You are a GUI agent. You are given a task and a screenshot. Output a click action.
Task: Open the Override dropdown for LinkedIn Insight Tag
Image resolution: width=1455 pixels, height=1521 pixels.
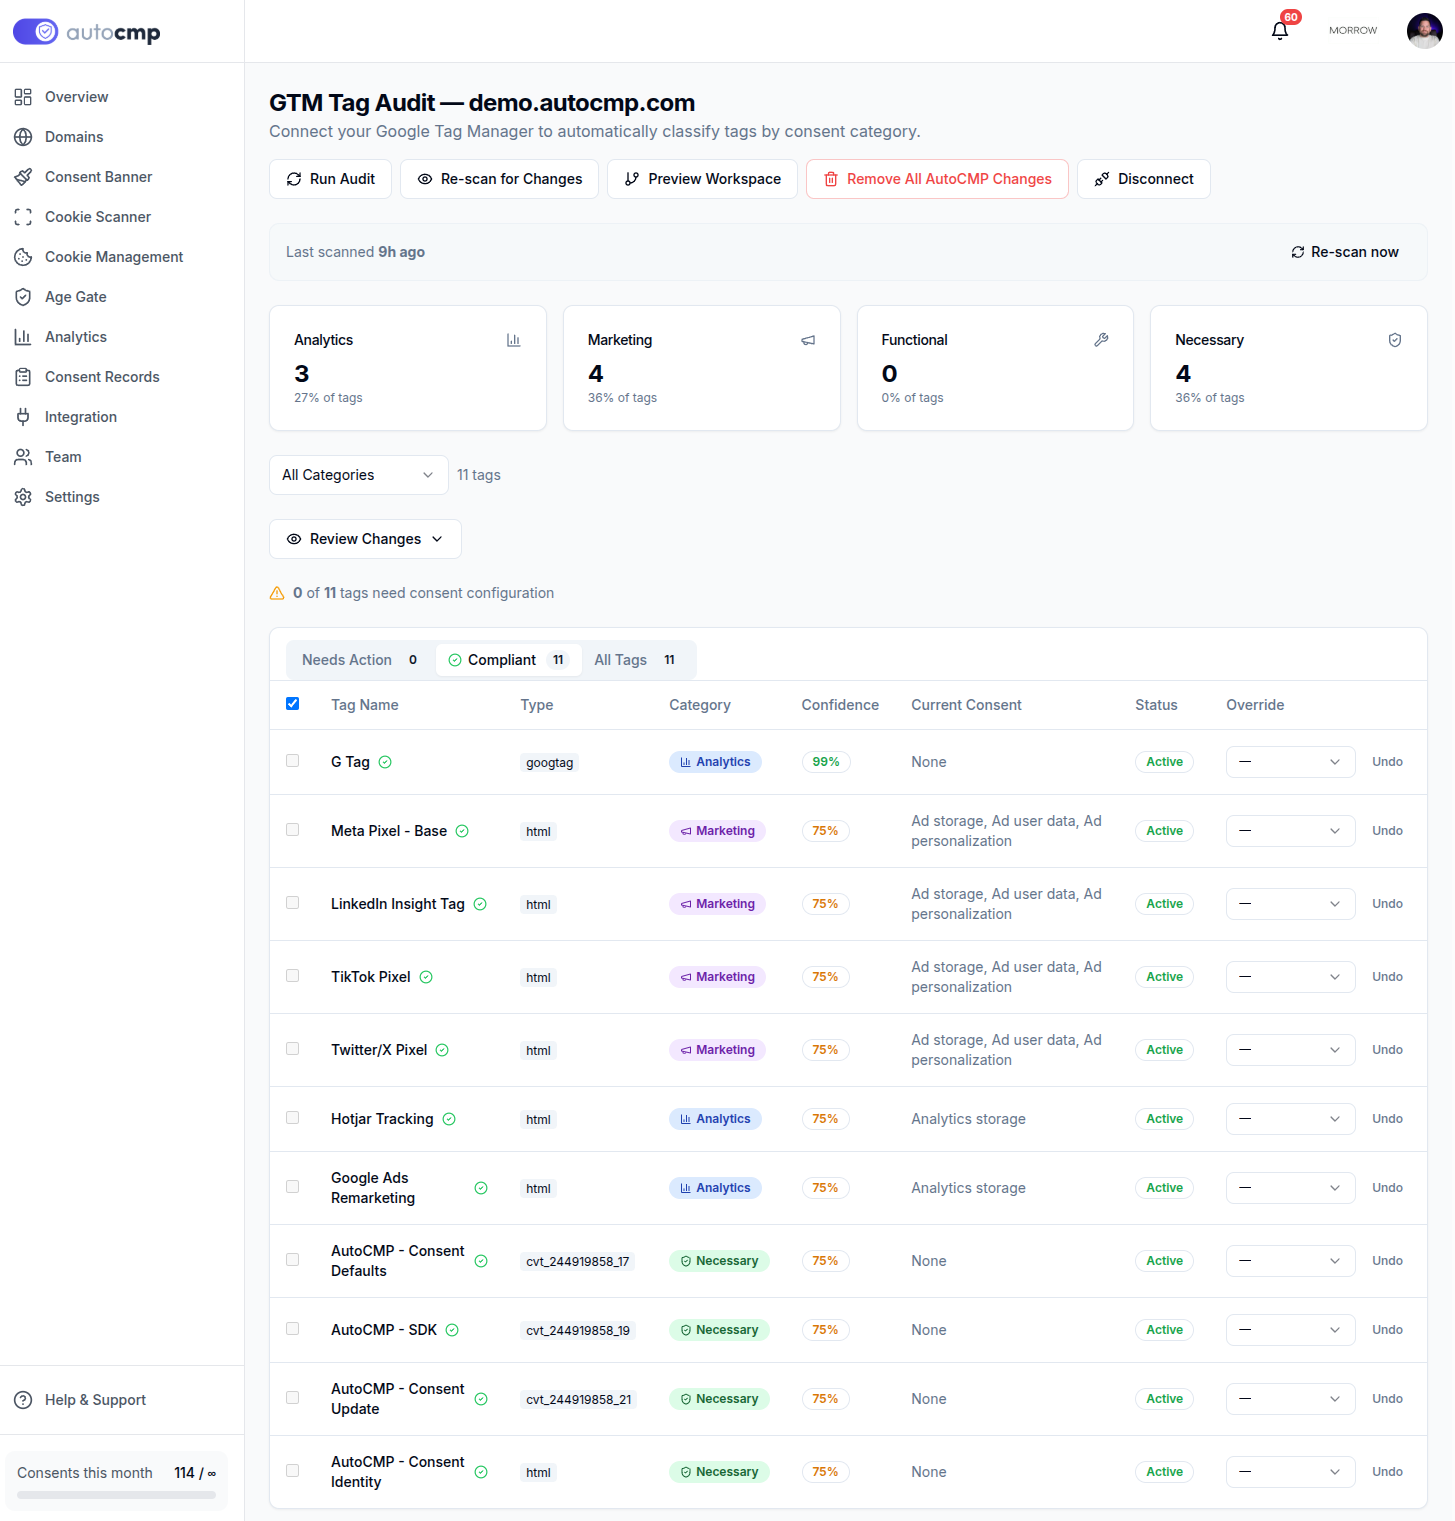[1290, 904]
